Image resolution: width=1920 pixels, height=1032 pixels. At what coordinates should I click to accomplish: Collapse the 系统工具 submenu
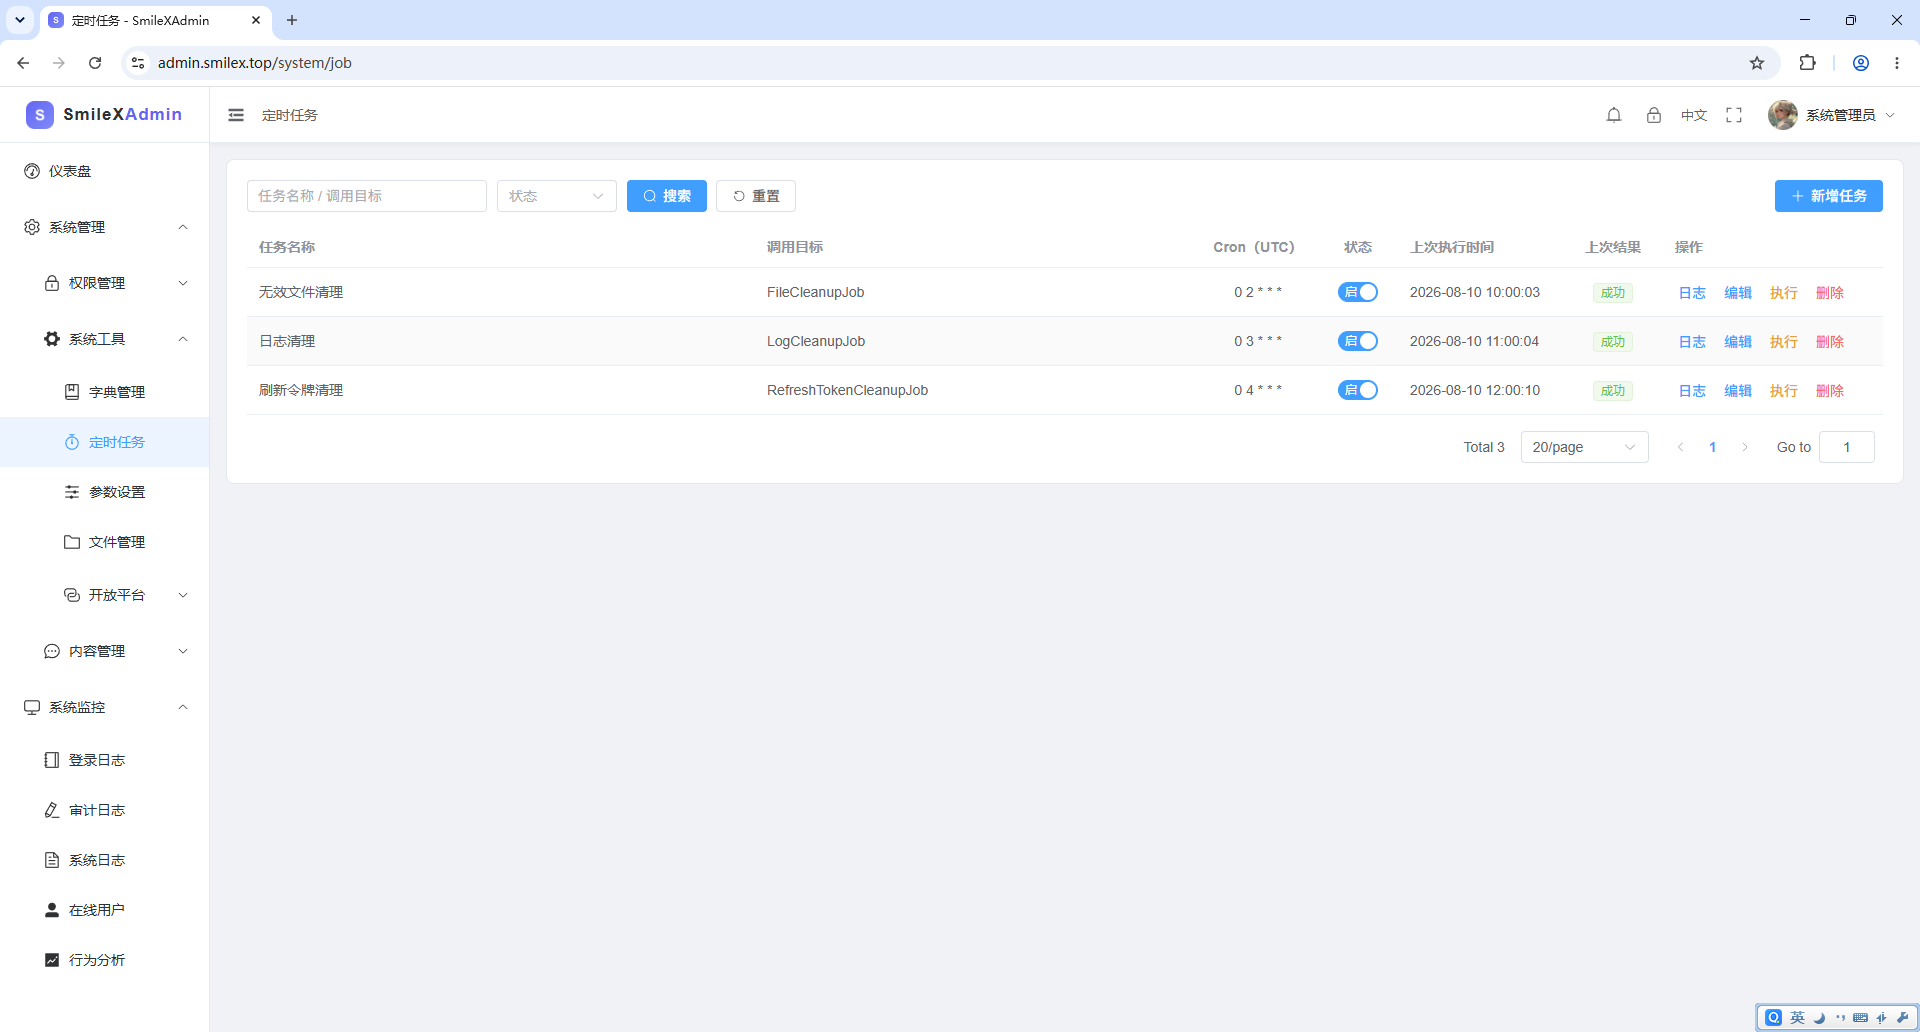(105, 339)
